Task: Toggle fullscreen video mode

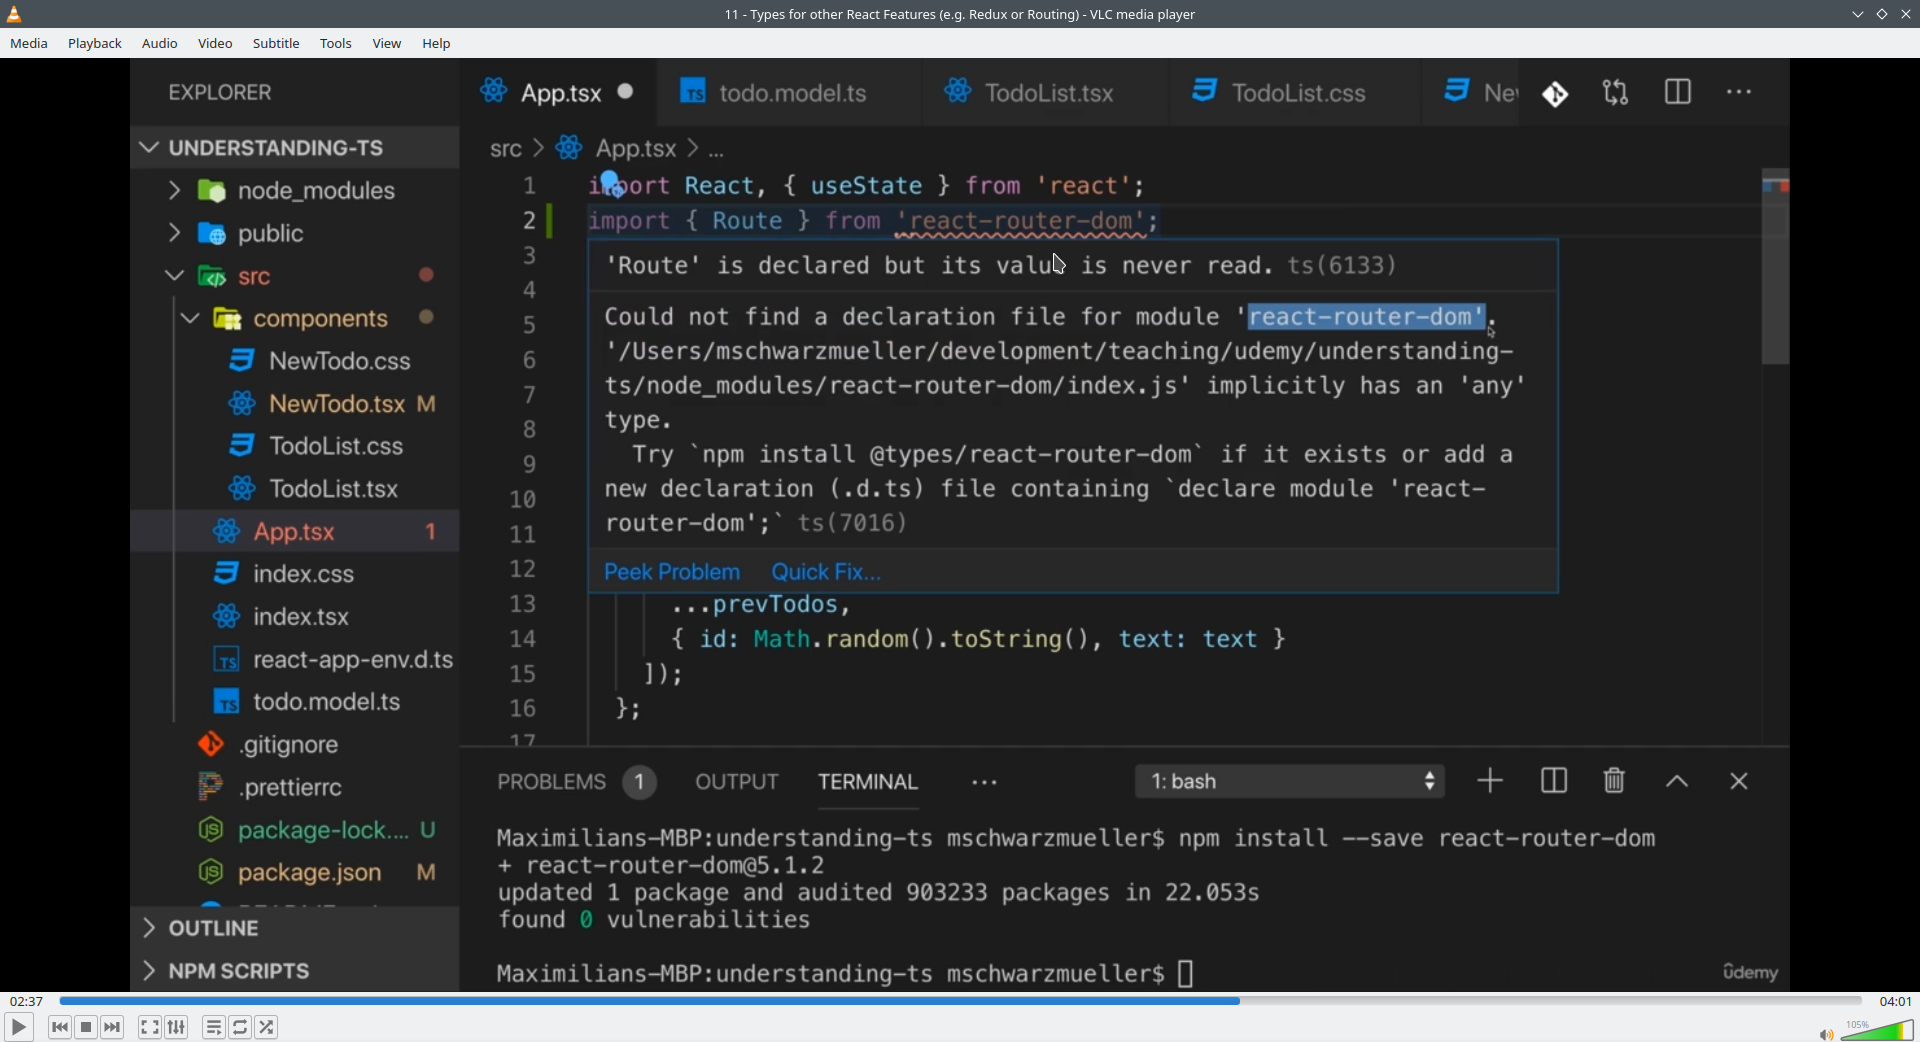Action: coord(150,1027)
